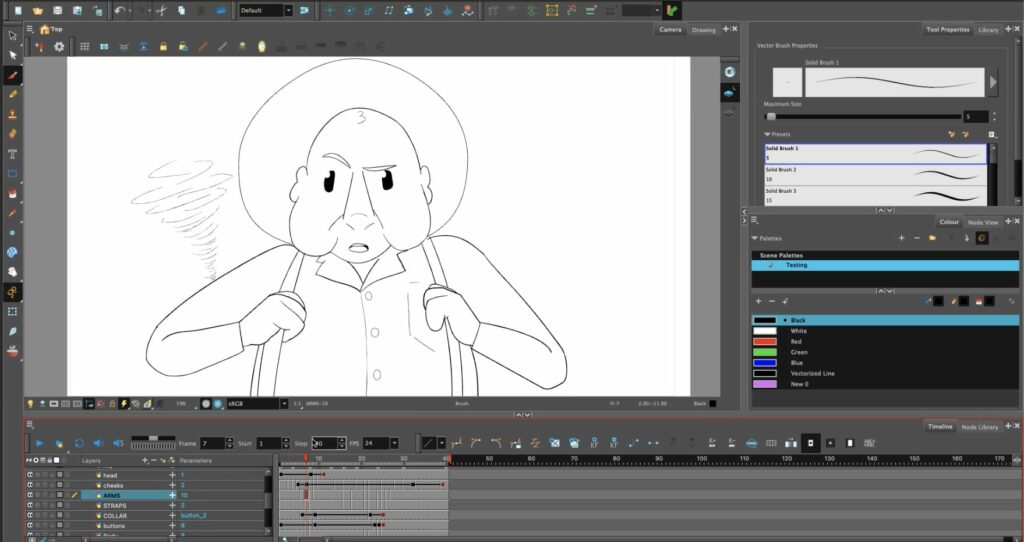Click the first KF keyframe icon in Timeline toolbar
The width and height of the screenshot is (1024, 542).
click(x=594, y=443)
